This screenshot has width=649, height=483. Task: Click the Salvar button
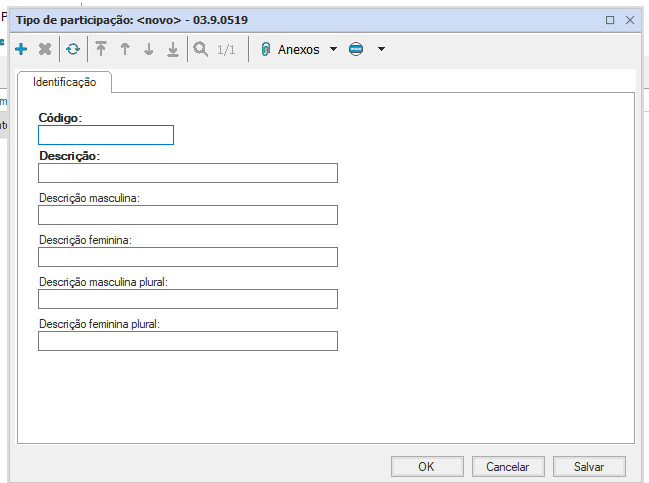point(589,466)
